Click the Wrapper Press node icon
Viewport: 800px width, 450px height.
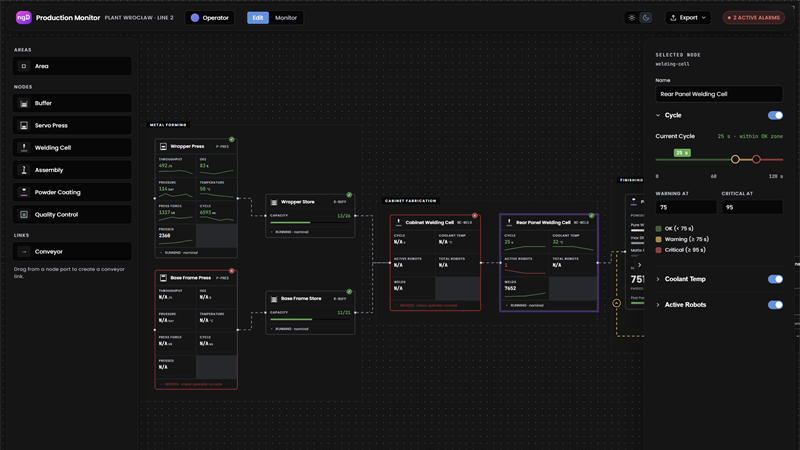point(163,146)
